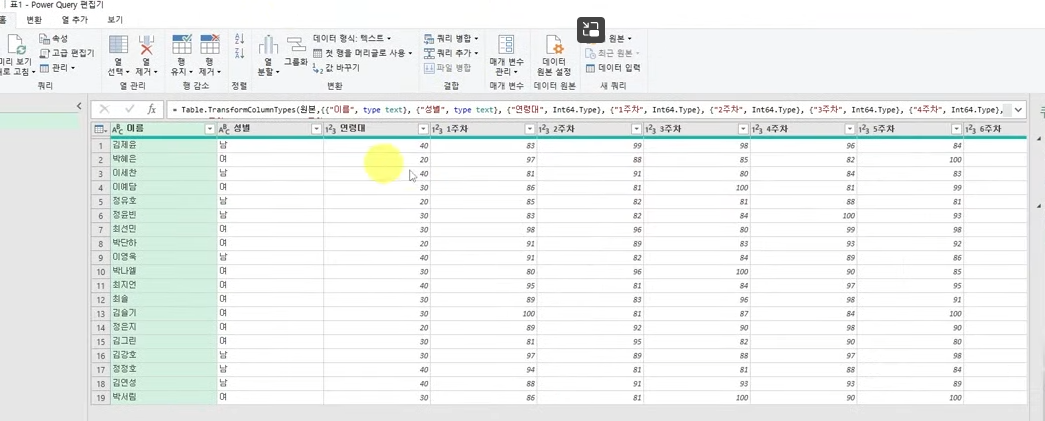The height and width of the screenshot is (421, 1045).
Task: Select the 4주차 column header
Action: [804, 129]
